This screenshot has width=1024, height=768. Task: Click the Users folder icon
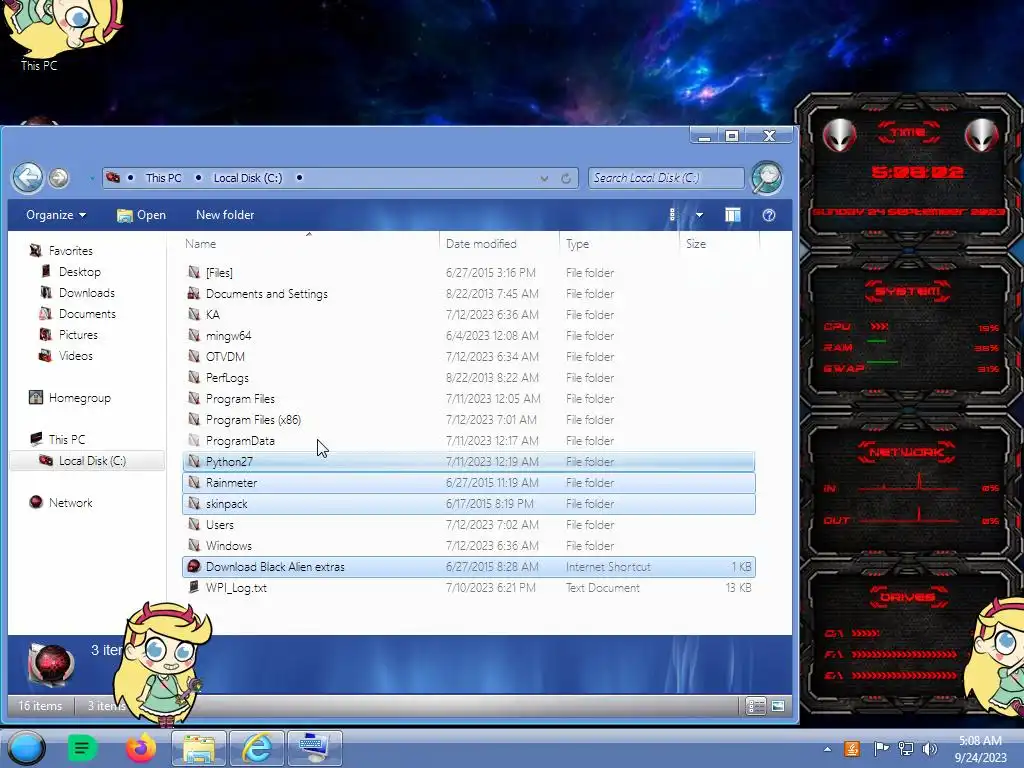(194, 524)
